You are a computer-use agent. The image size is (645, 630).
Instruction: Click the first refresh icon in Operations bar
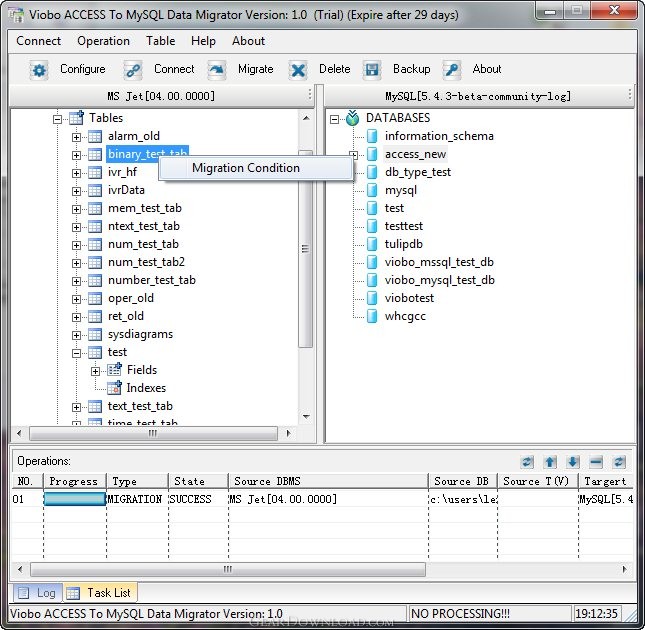(x=527, y=462)
